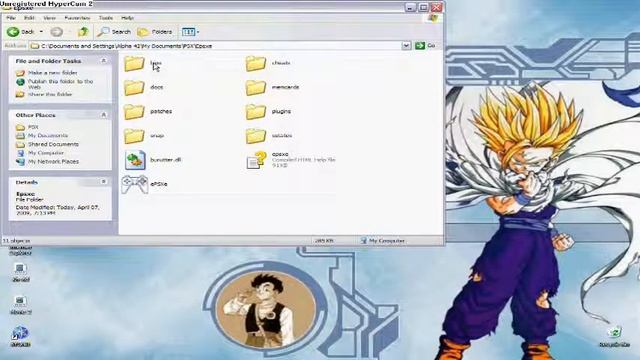Open the Search toolbar button
Image resolution: width=640 pixels, height=360 pixels.
coord(114,31)
